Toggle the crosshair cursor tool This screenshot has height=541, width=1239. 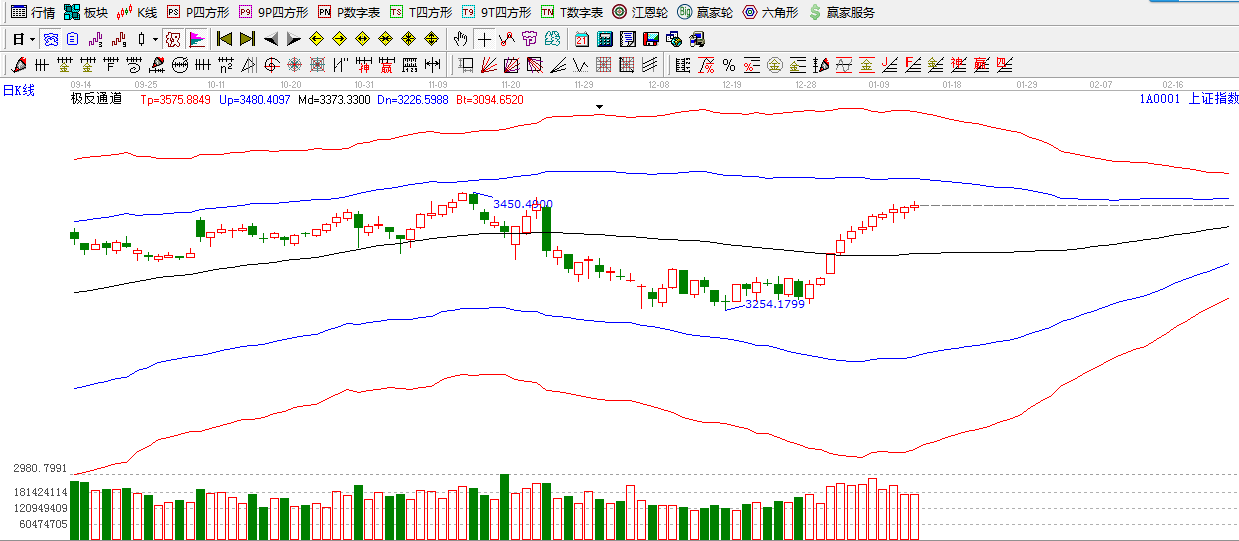[x=484, y=40]
